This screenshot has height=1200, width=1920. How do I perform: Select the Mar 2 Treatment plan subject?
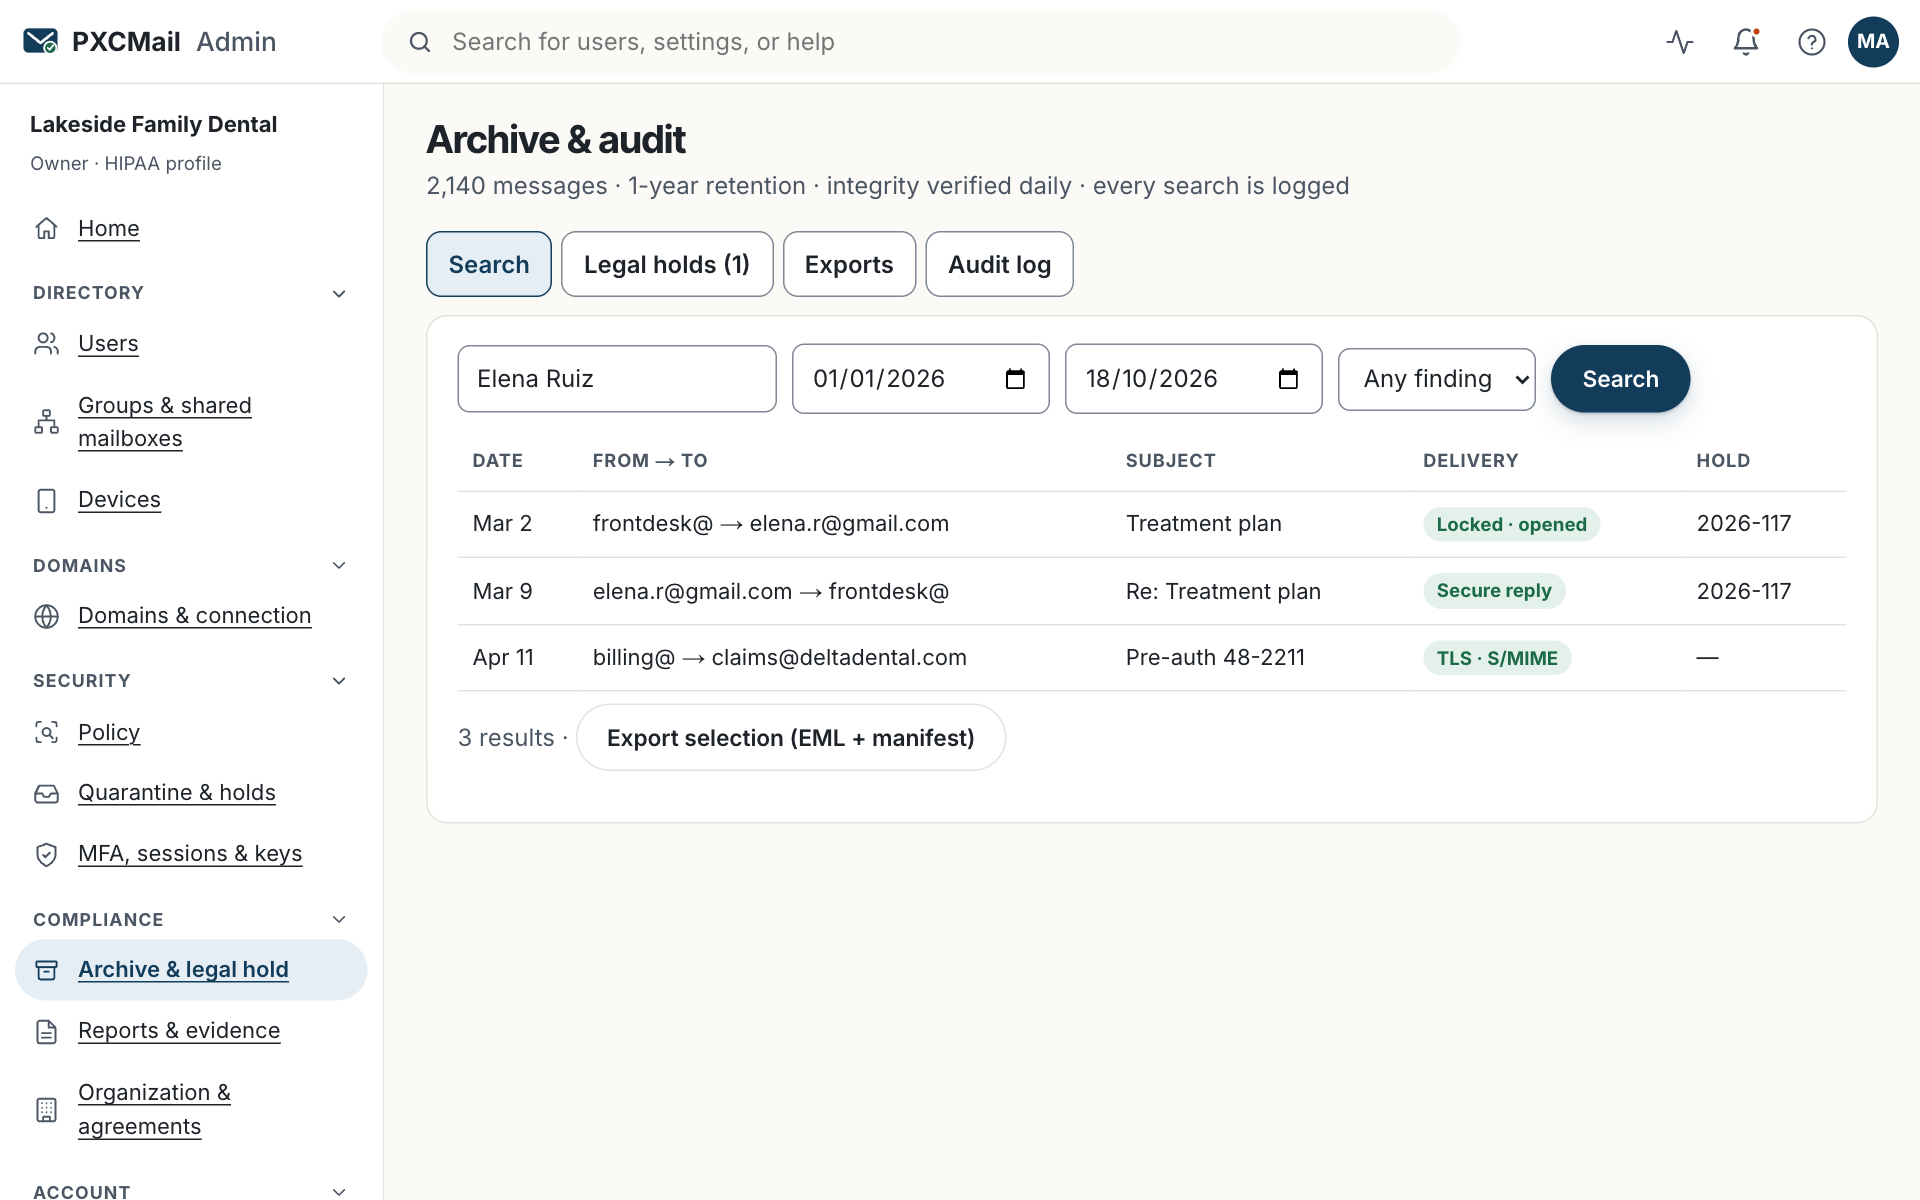1203,524
